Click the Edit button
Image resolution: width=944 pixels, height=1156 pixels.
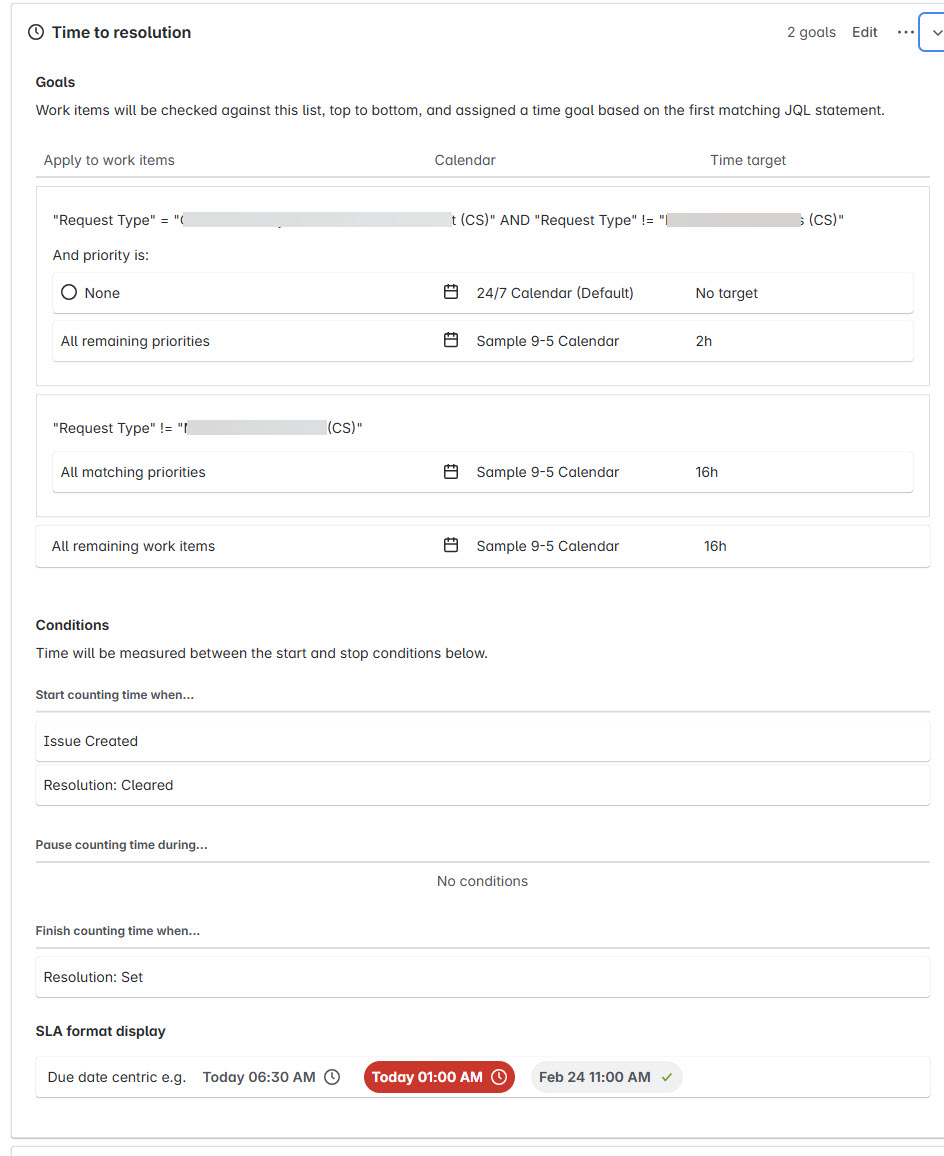(x=864, y=32)
